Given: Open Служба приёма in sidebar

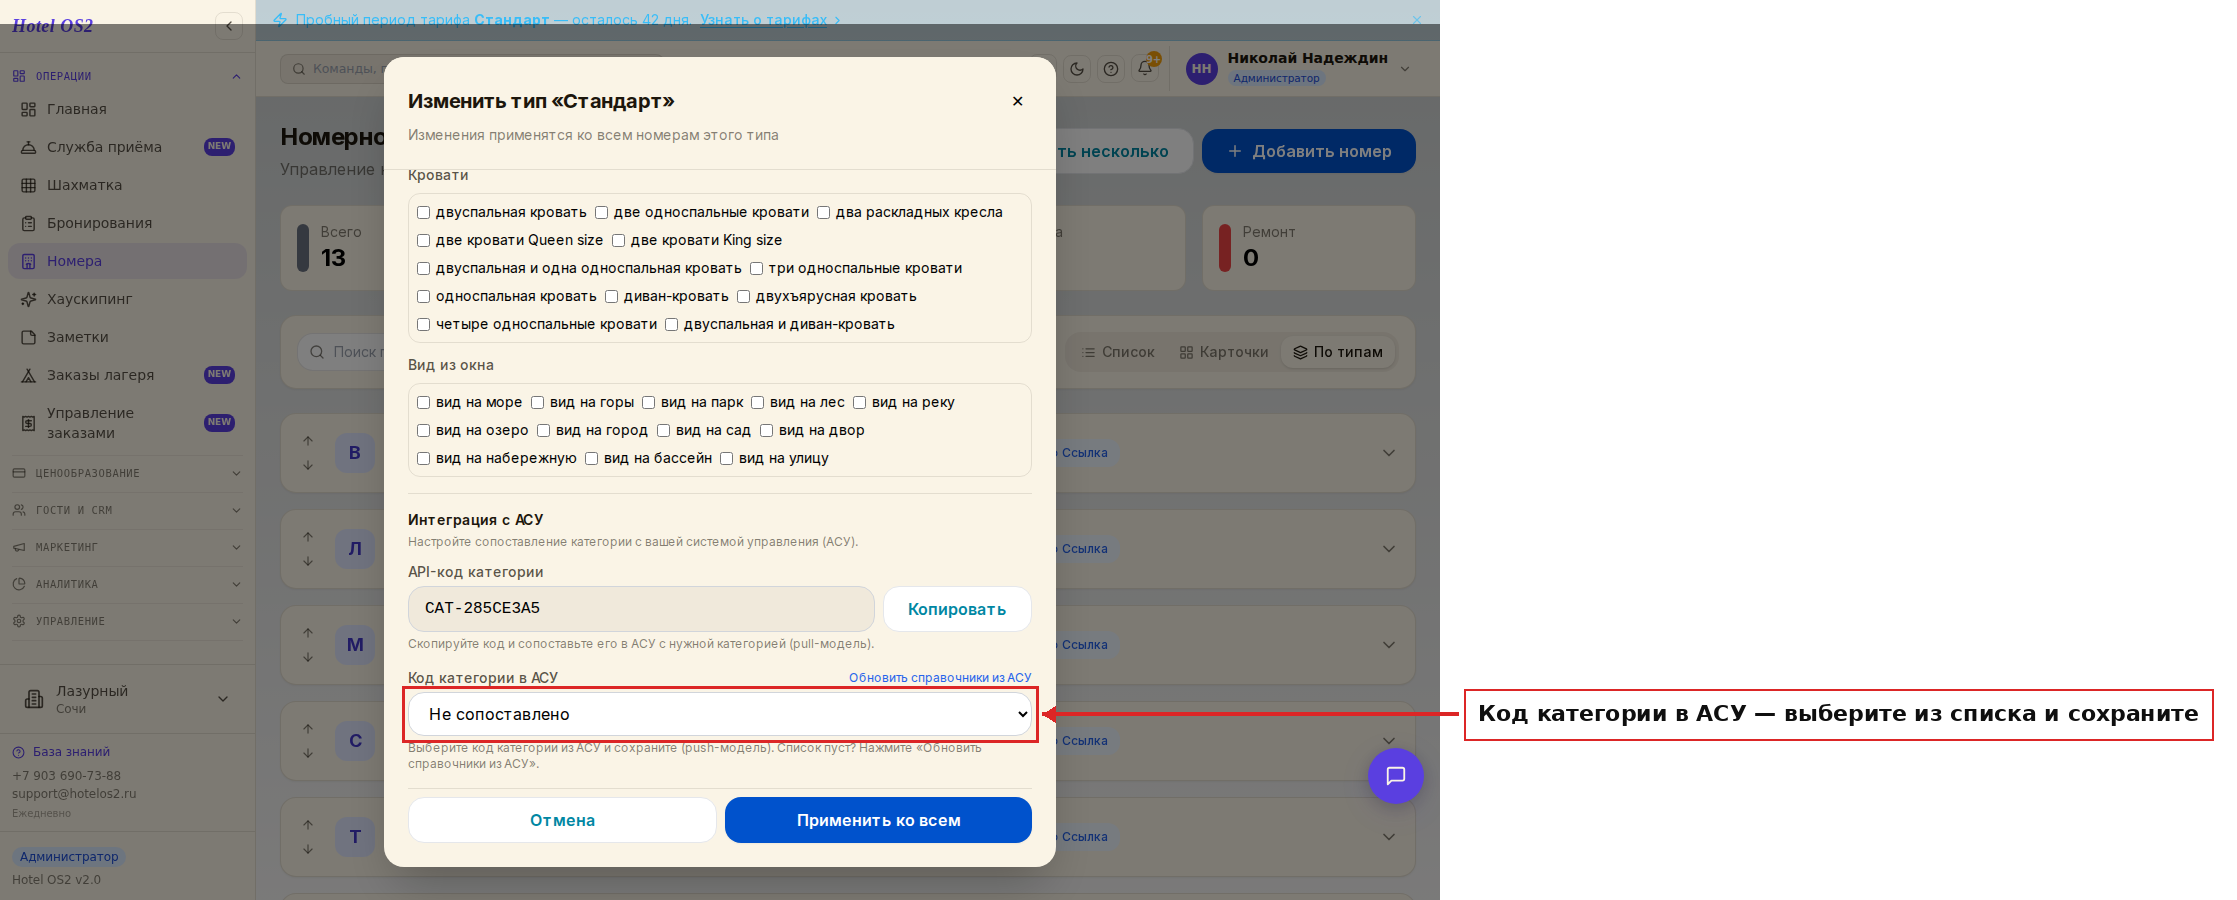Looking at the screenshot, I should pos(127,147).
